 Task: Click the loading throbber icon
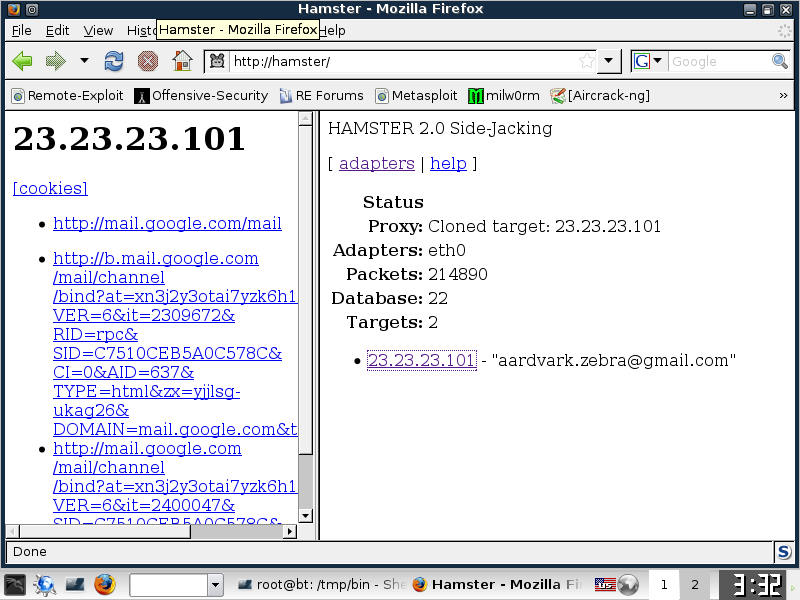tap(784, 31)
